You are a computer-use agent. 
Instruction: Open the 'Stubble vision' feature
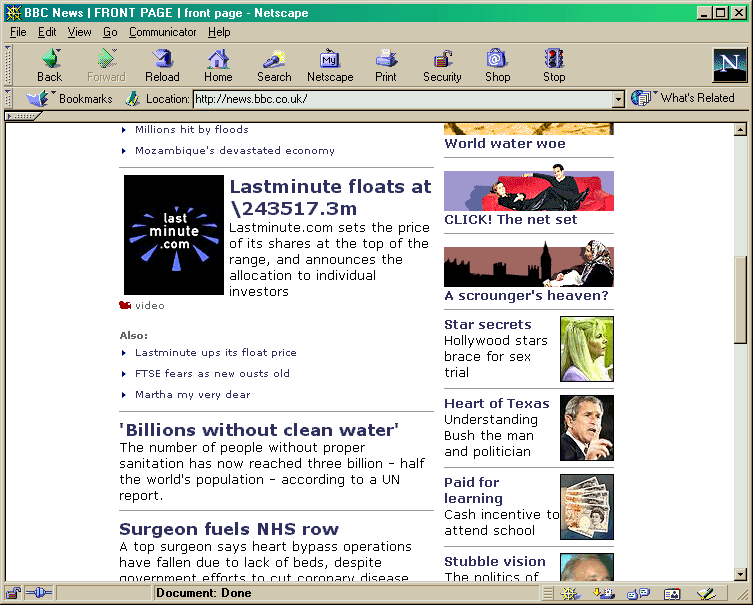495,561
